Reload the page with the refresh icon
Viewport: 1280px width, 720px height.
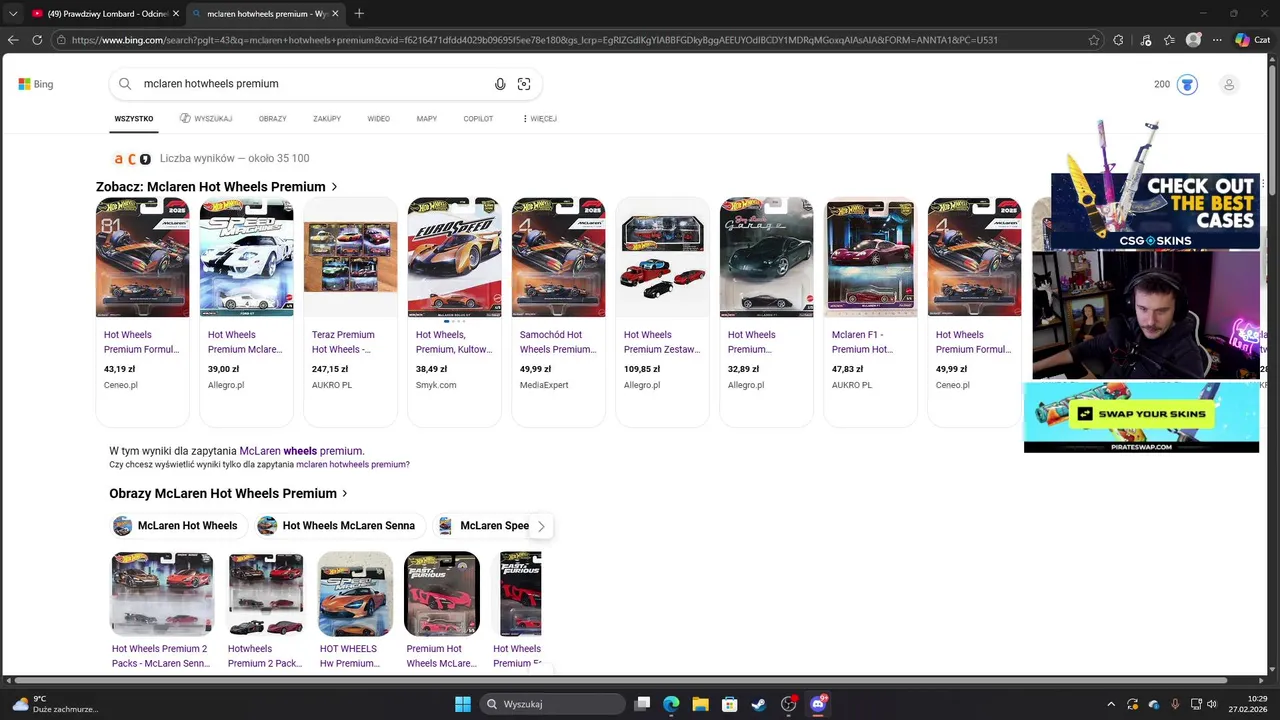(x=37, y=40)
